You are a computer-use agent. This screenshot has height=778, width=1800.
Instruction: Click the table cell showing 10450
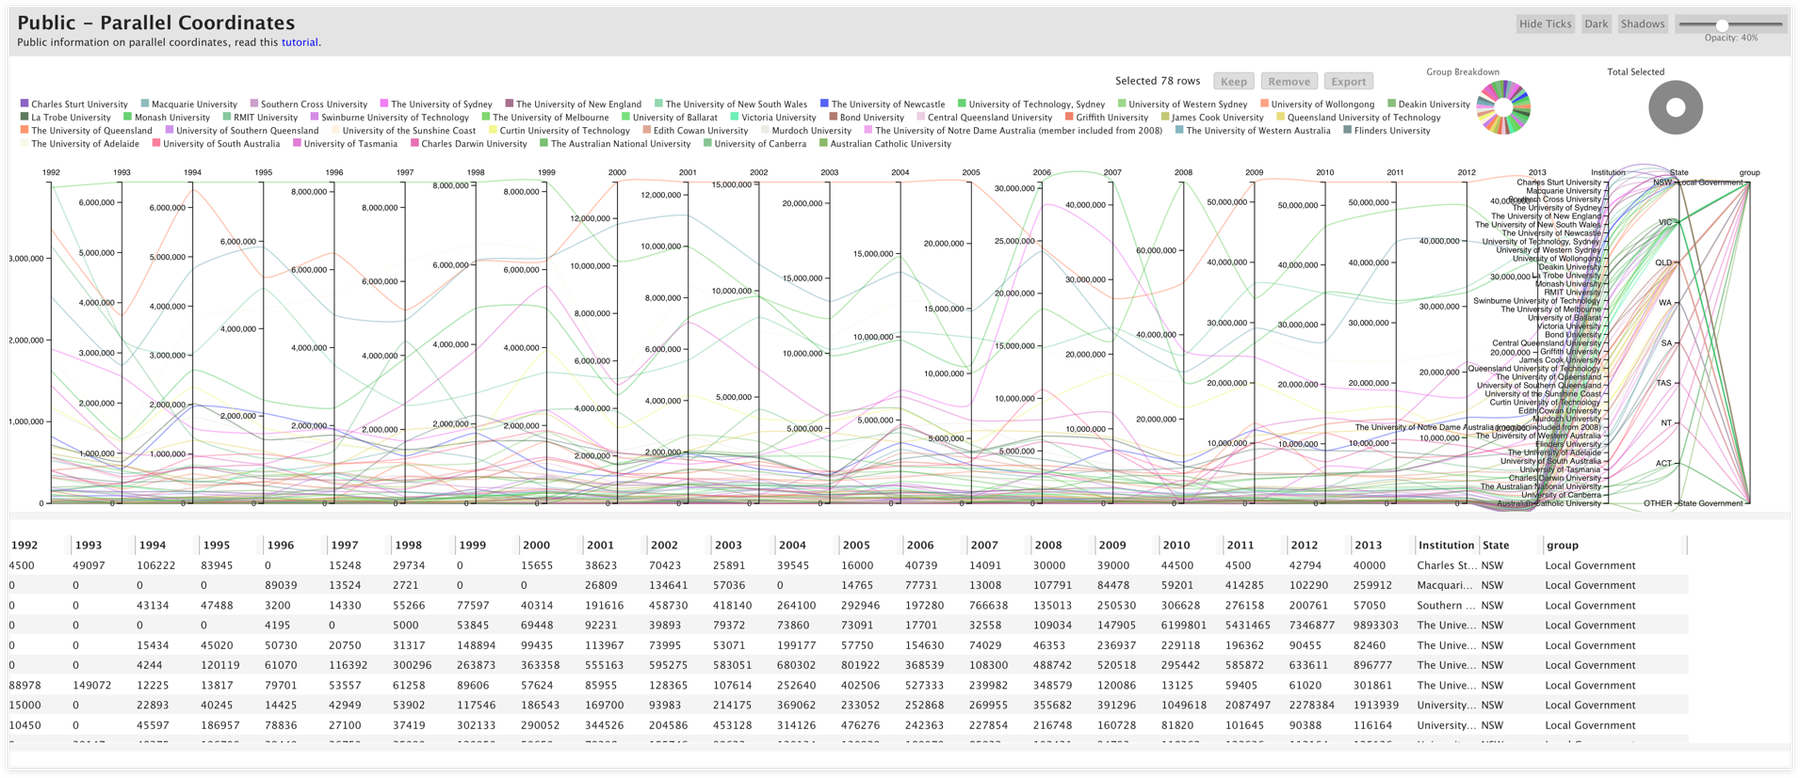click(x=25, y=725)
